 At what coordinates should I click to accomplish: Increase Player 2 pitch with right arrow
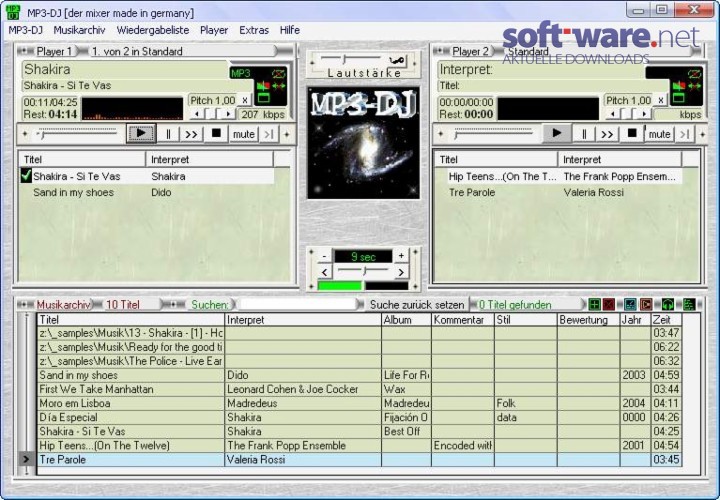(x=644, y=114)
